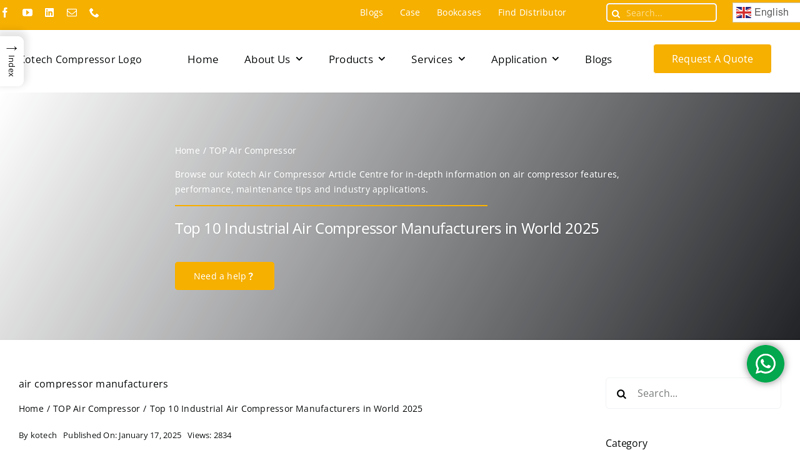
Task: Focus the sidebar Search... input field
Action: coord(693,393)
